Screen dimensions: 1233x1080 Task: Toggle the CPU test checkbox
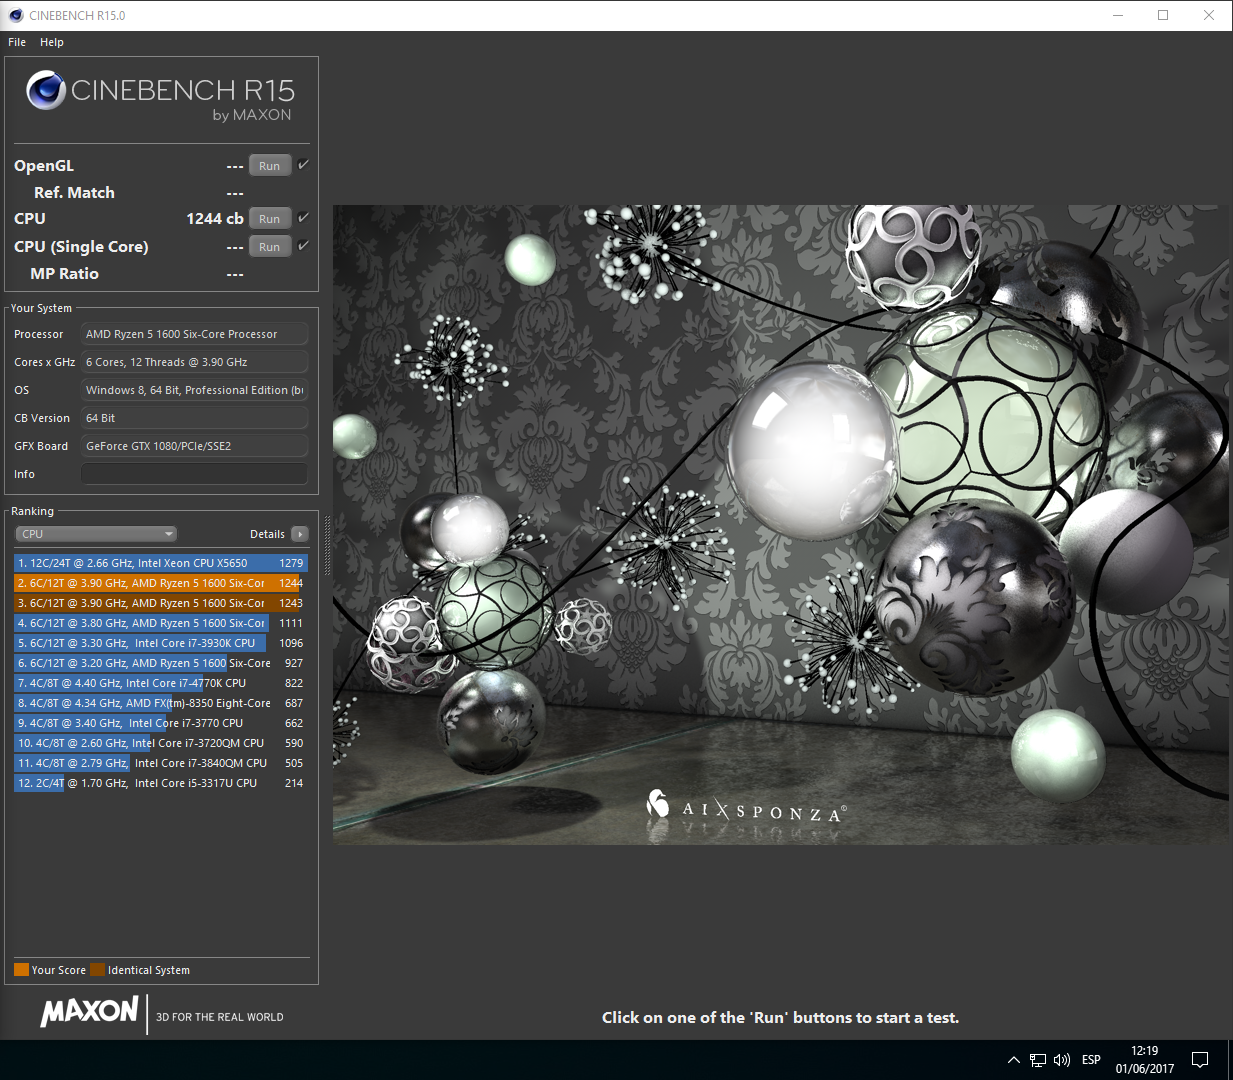303,217
